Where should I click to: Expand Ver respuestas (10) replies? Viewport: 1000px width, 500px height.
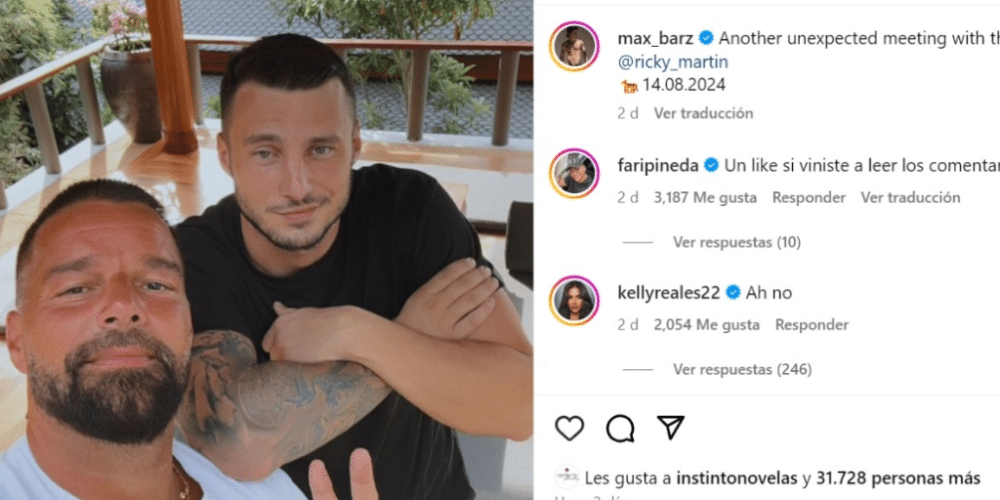[737, 242]
